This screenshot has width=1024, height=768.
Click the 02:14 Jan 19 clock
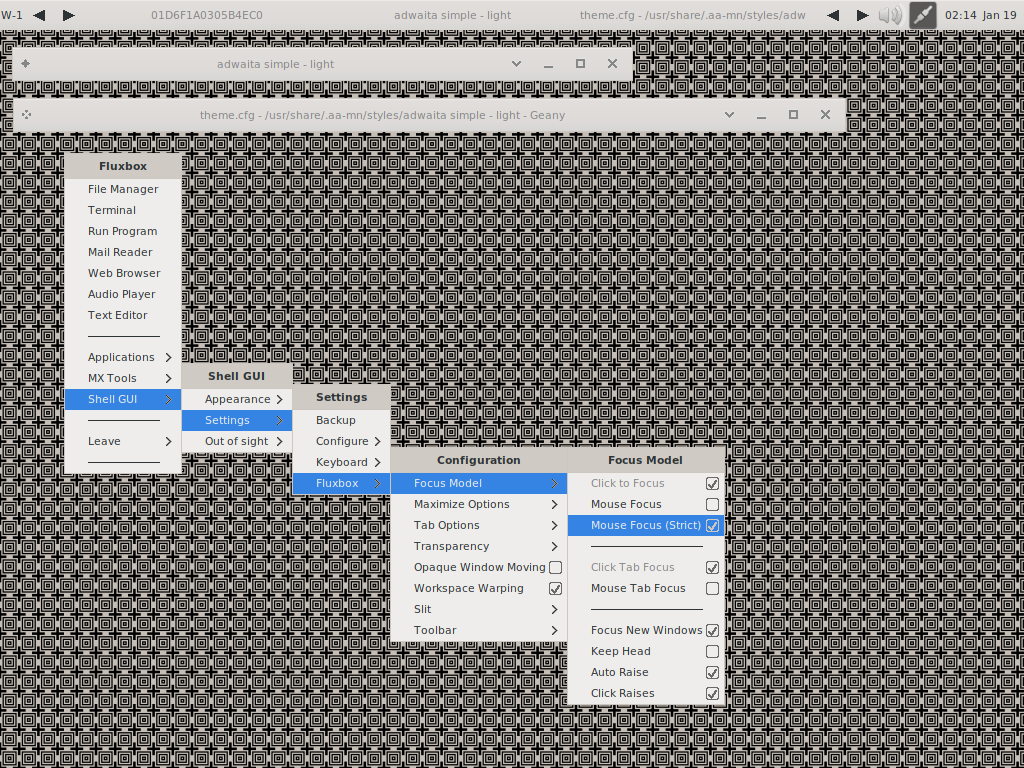click(x=980, y=15)
